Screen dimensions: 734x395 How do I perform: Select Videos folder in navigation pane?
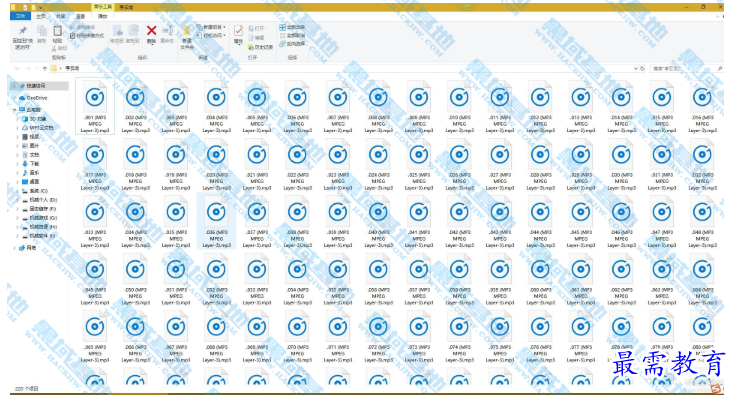click(31, 137)
